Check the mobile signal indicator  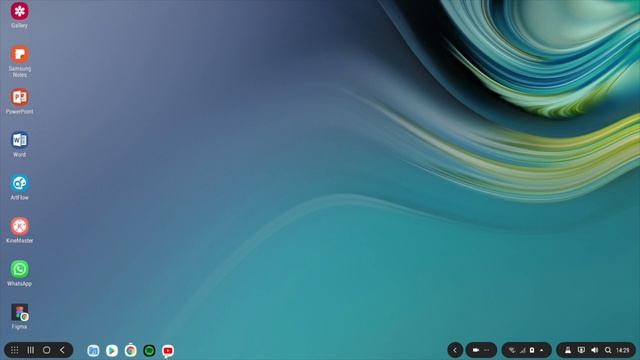pyautogui.click(x=522, y=350)
